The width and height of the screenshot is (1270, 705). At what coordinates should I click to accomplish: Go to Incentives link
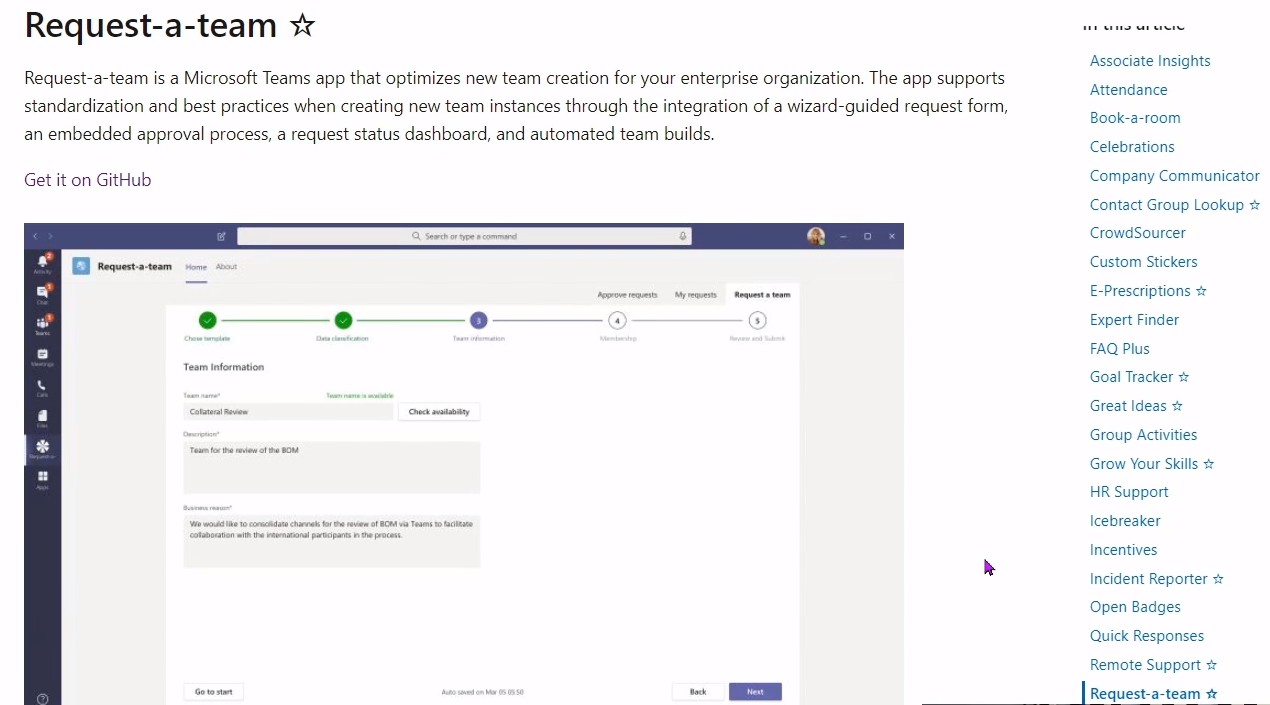click(x=1123, y=550)
